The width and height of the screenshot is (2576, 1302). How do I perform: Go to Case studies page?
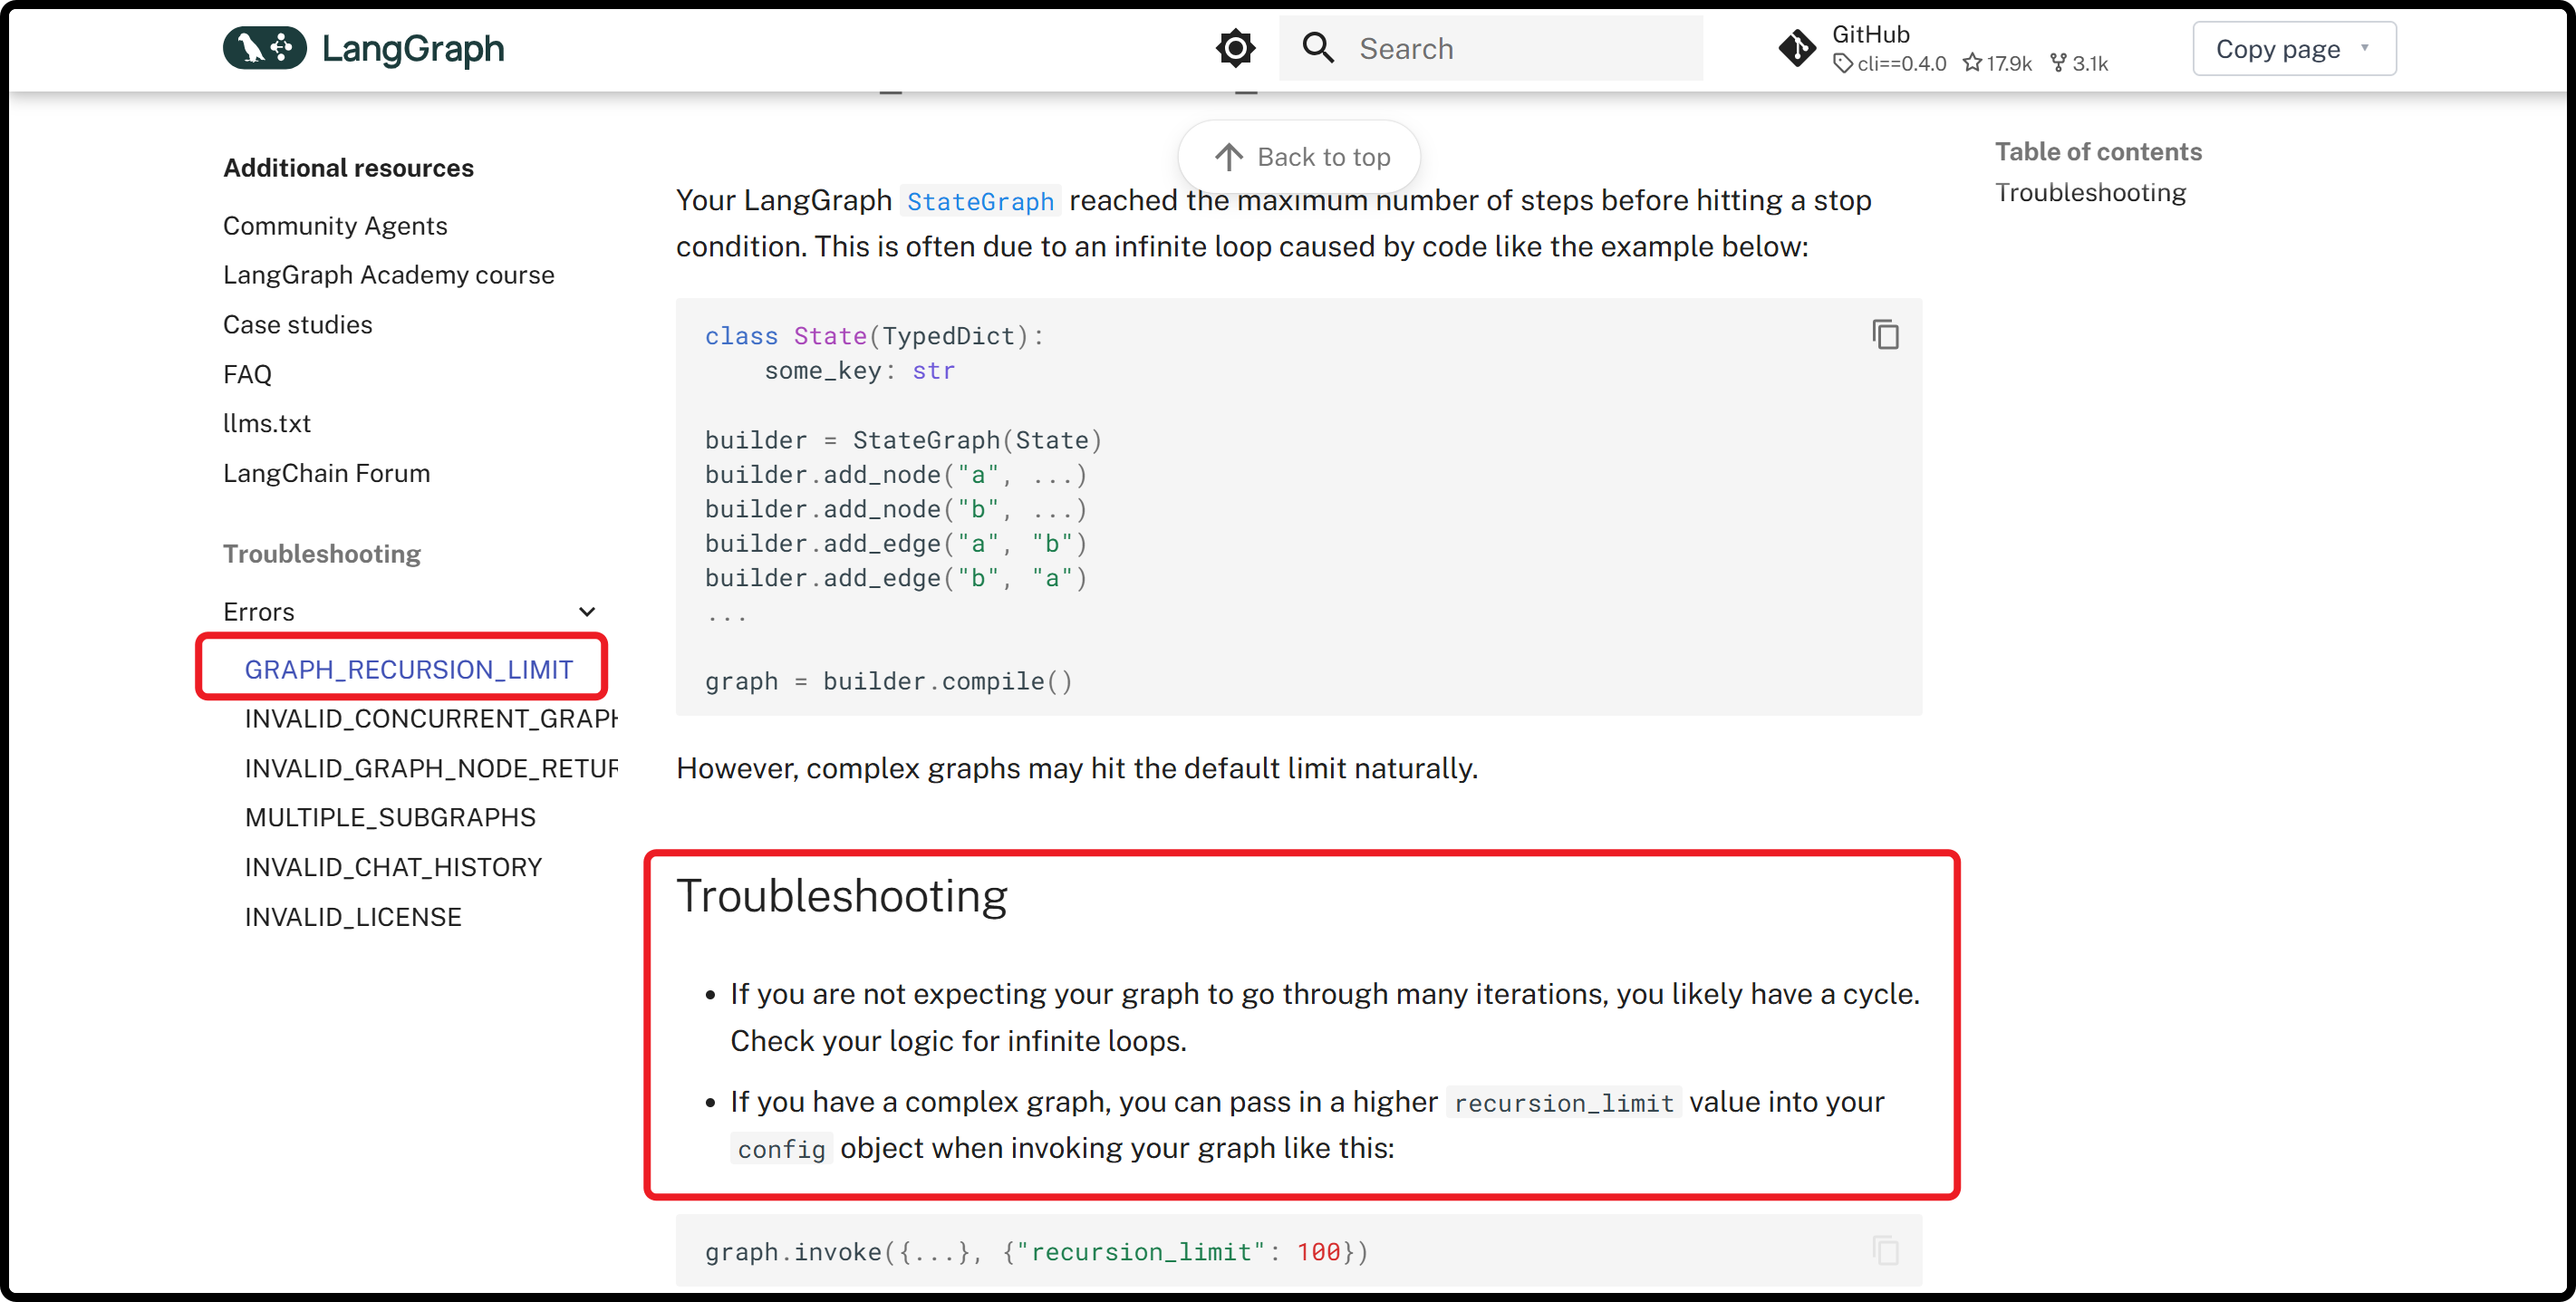point(297,325)
